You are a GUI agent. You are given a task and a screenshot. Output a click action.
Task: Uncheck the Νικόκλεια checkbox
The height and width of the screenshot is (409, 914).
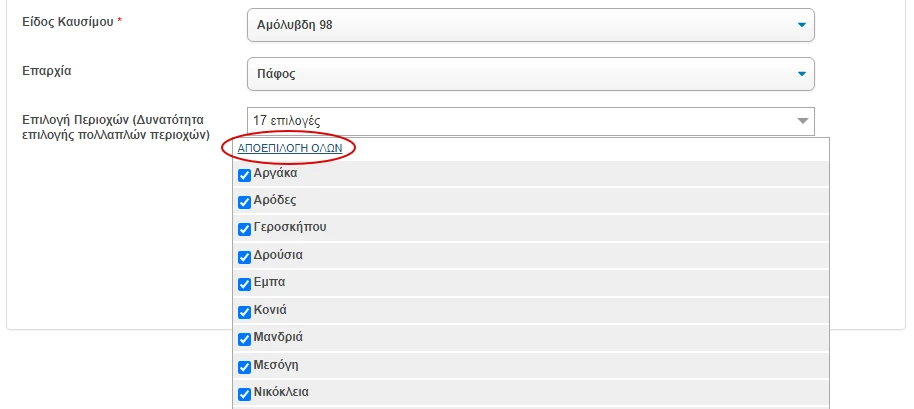(245, 394)
